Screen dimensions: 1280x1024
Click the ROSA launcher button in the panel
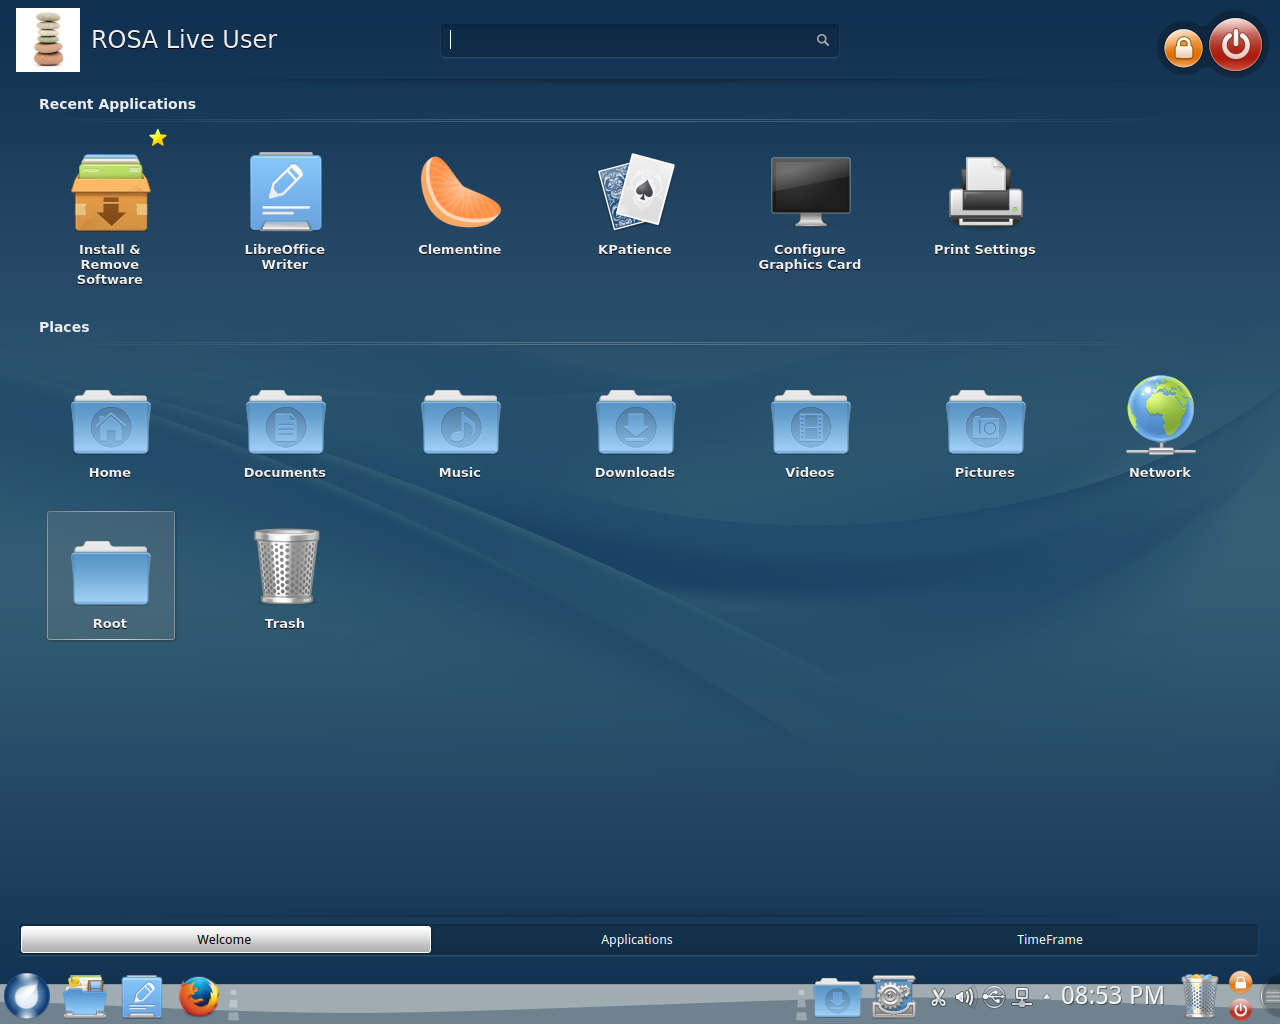click(27, 997)
